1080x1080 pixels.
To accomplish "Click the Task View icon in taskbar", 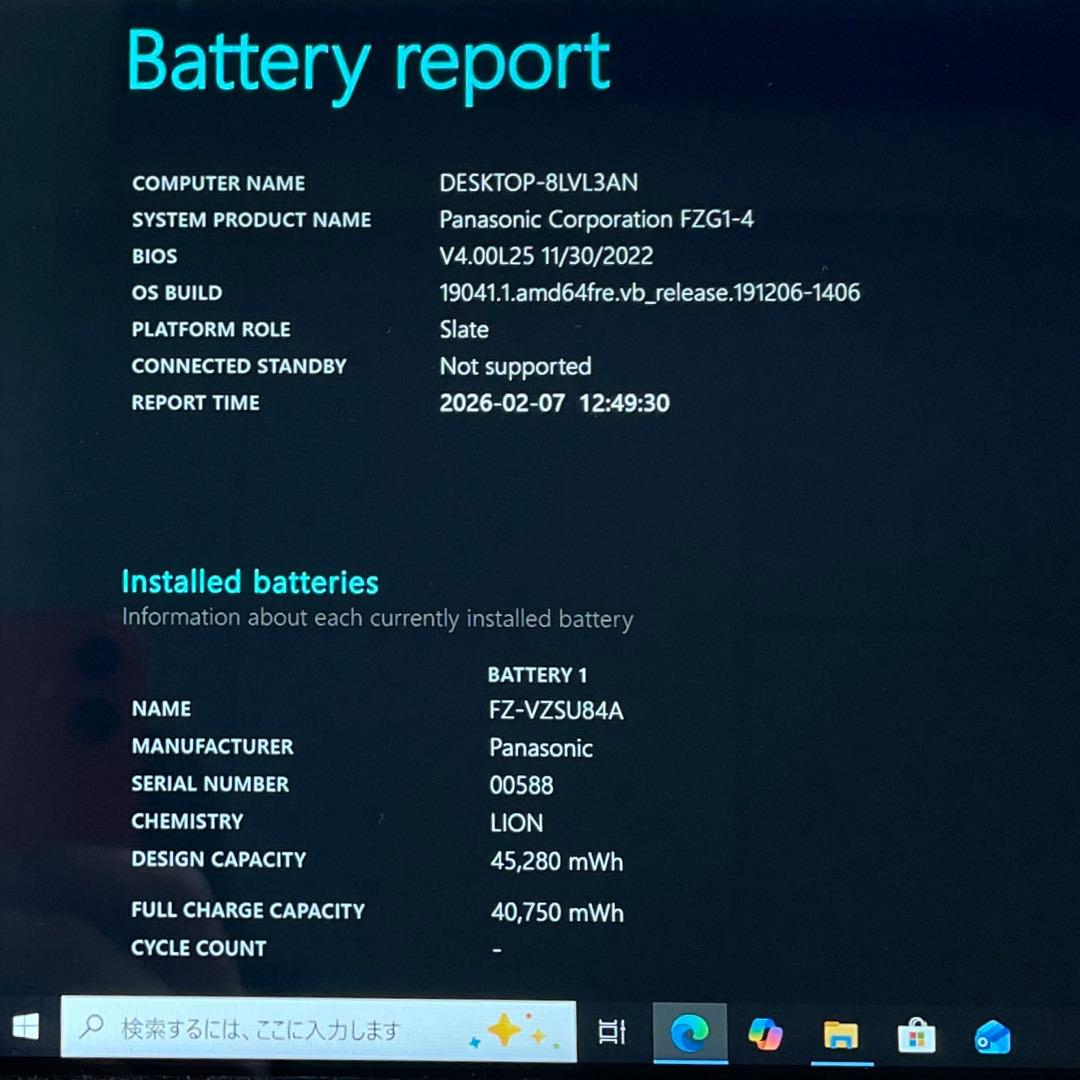I will point(611,1032).
